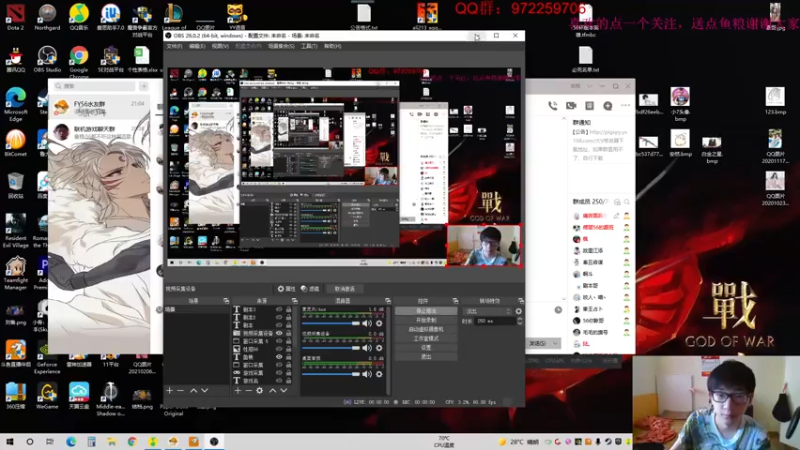Toggle visibility of image source row
This screenshot has height=450, width=800.
point(279,349)
